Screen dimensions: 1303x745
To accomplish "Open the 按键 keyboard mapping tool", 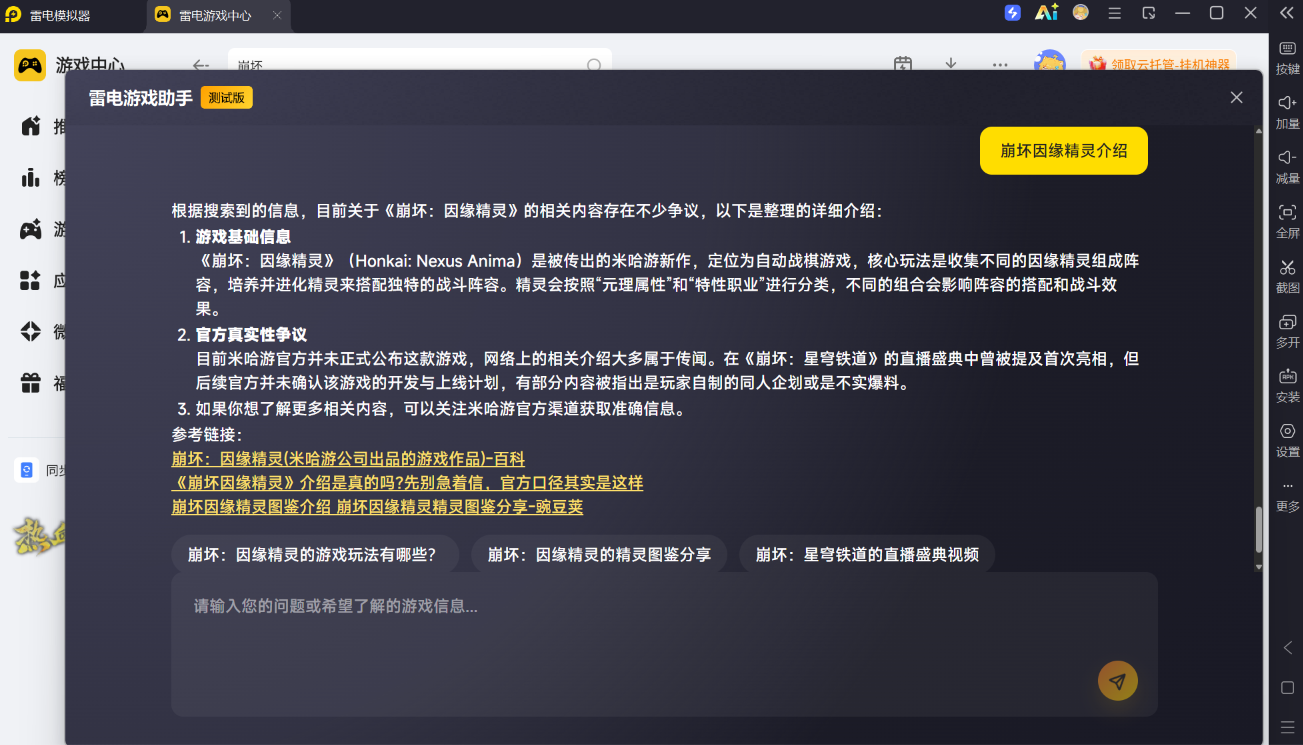I will [1288, 56].
